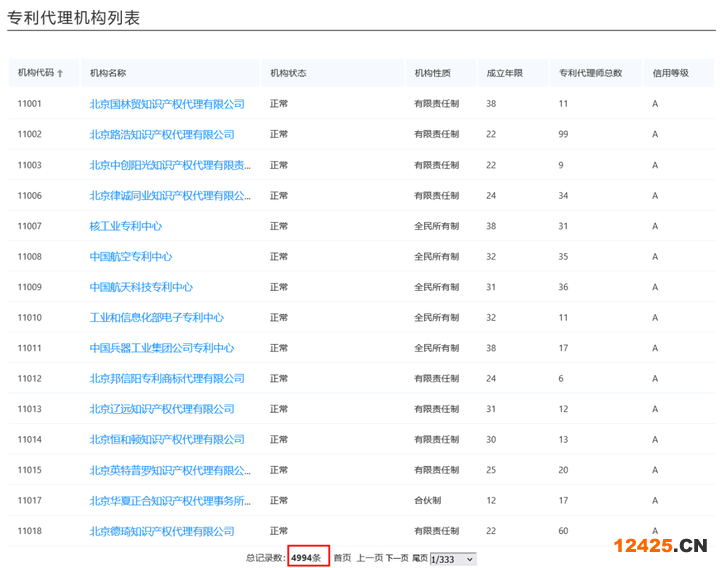Click the 机构名称 column header
This screenshot has width=720, height=568.
point(108,73)
